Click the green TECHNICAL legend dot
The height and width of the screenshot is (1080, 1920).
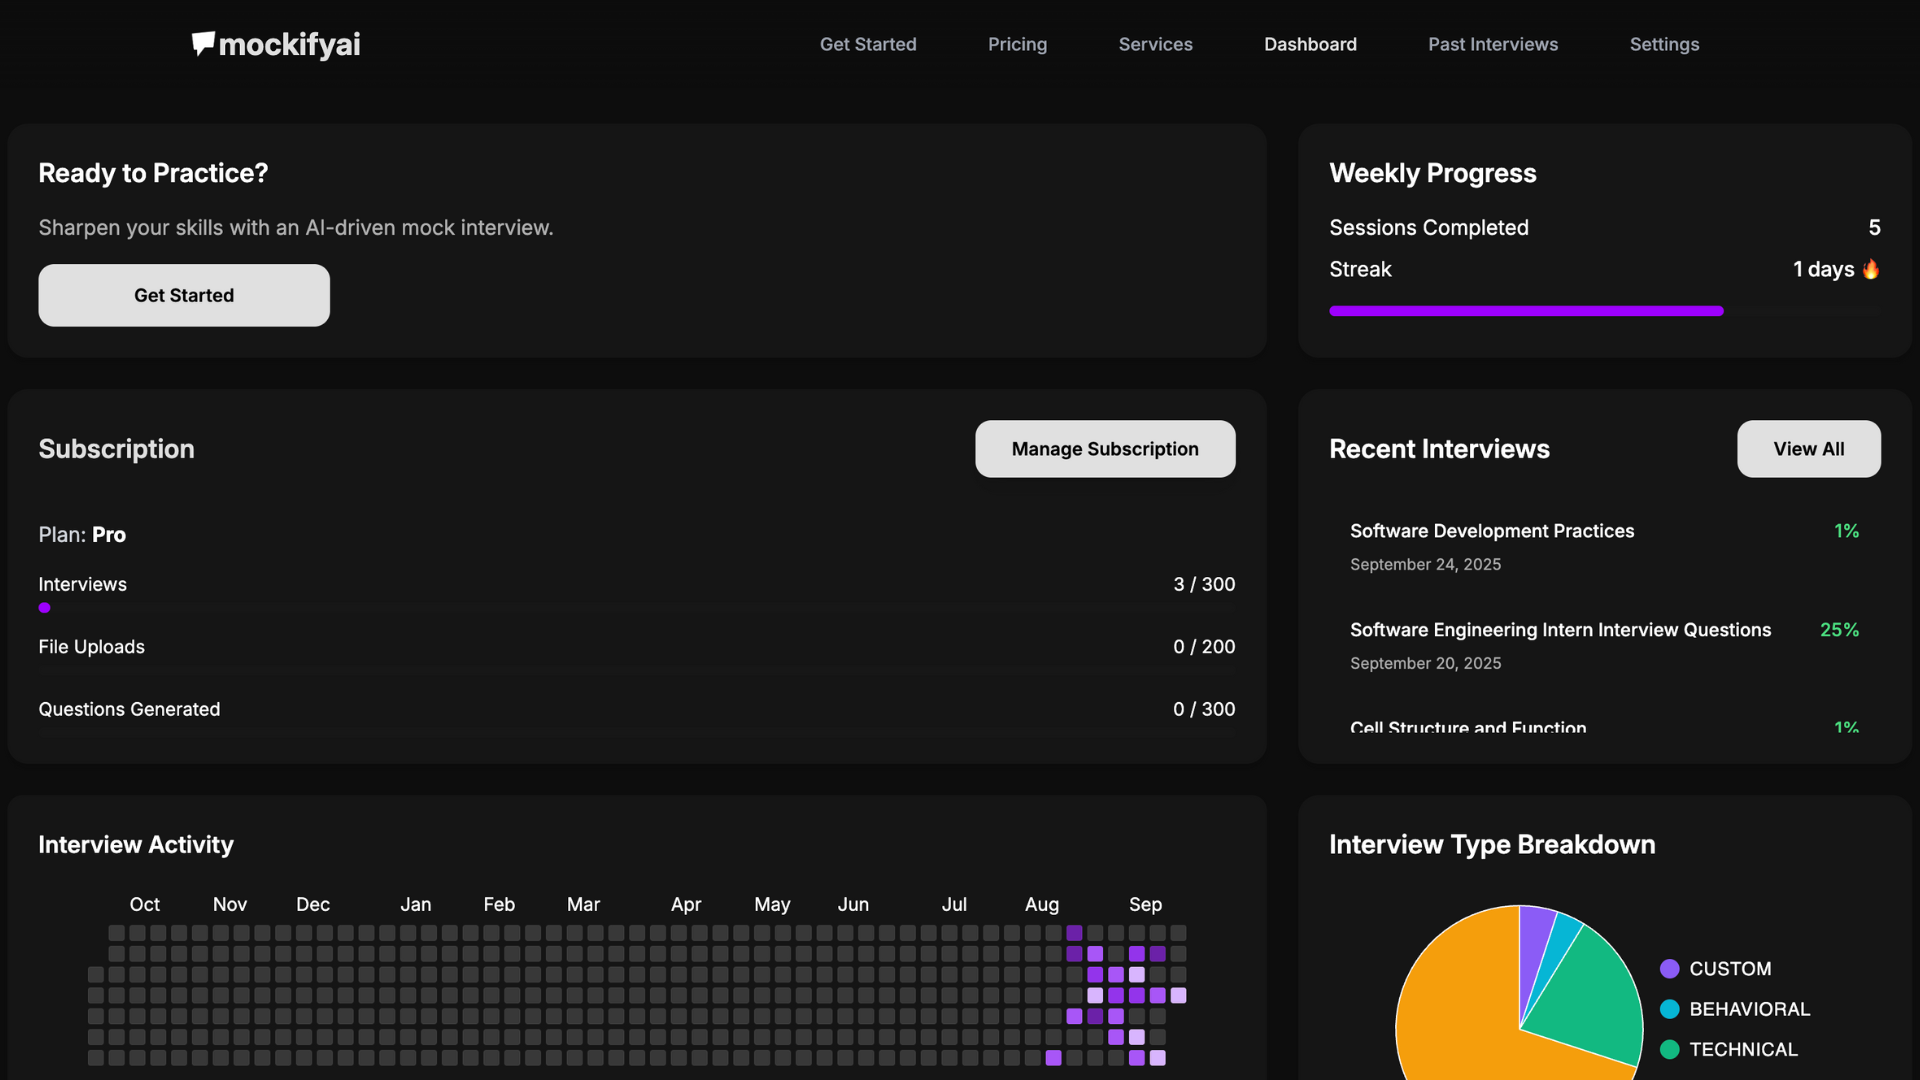click(1669, 1049)
